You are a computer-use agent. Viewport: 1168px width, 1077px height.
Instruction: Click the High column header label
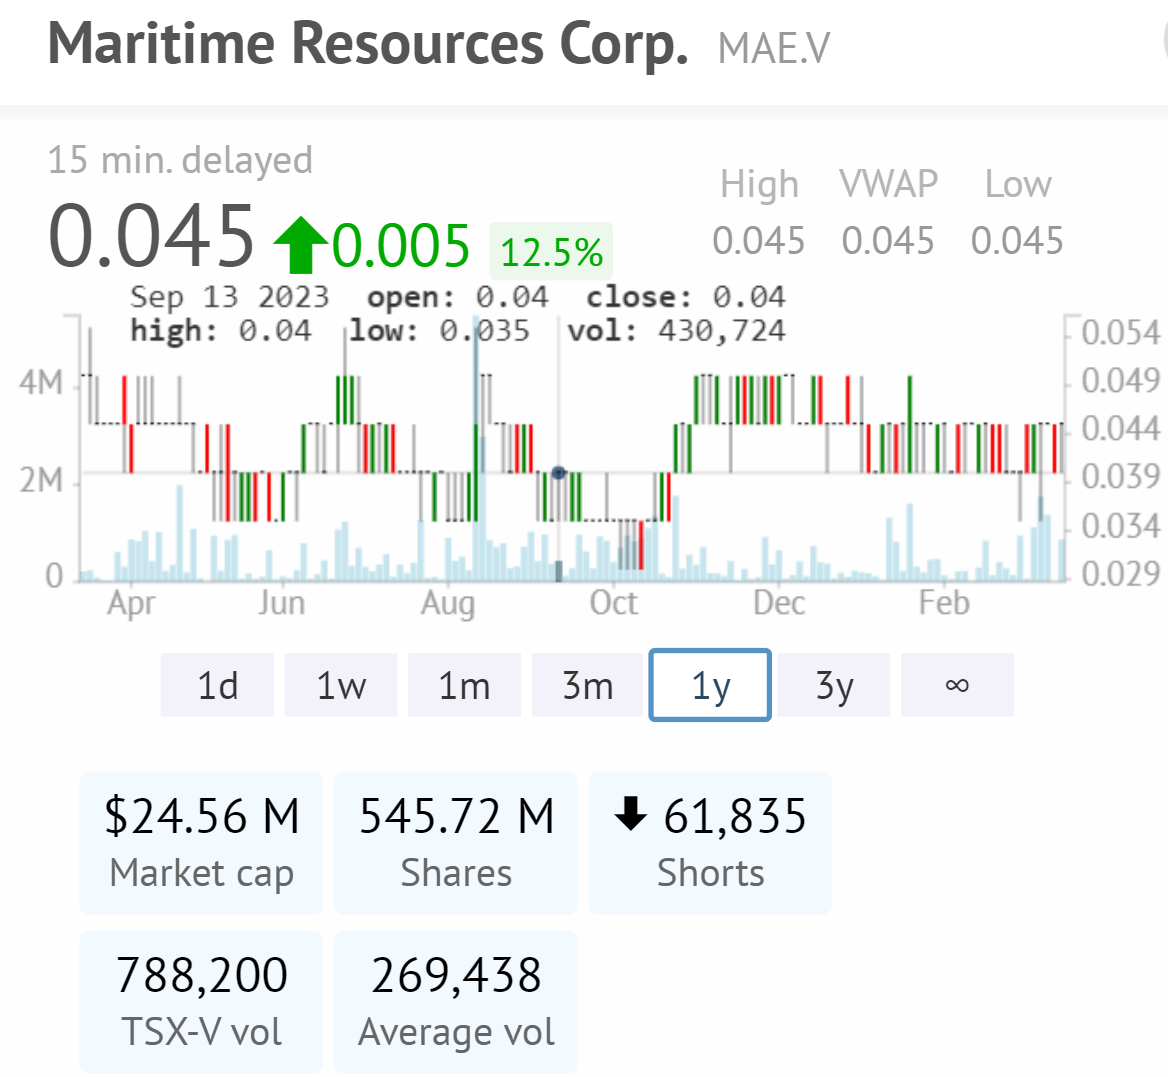759,184
